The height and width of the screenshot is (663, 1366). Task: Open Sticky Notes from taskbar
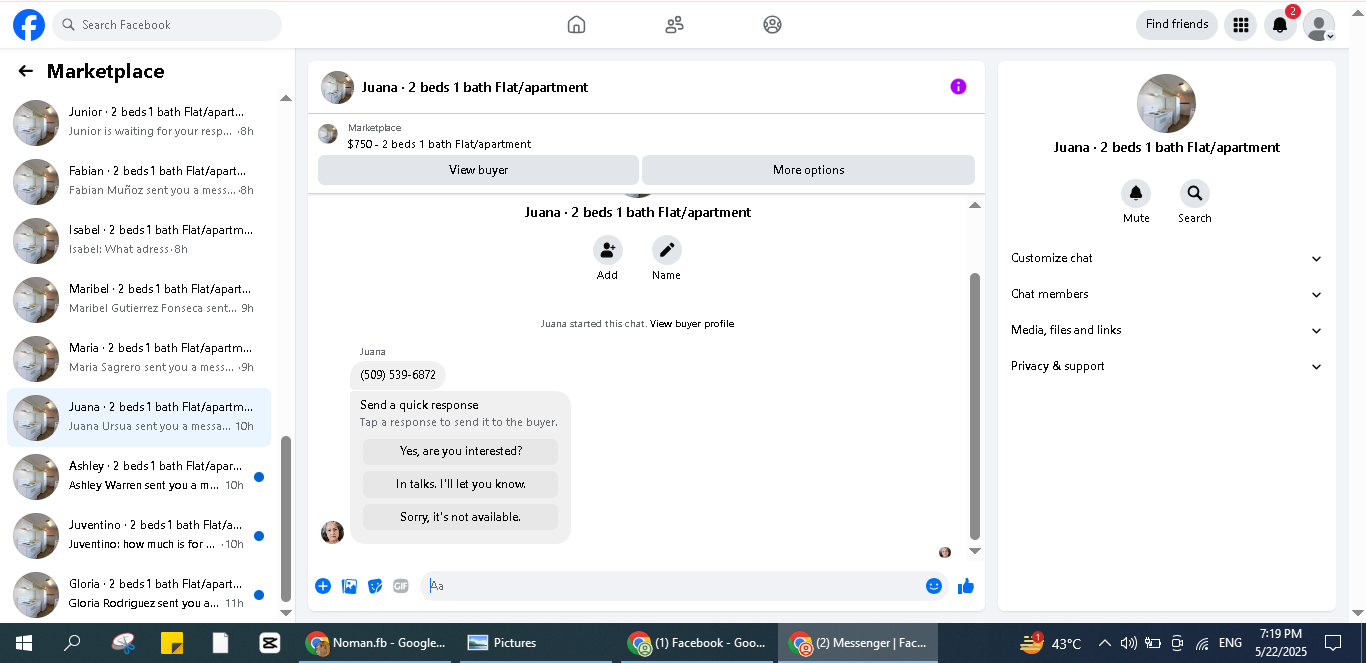pyautogui.click(x=172, y=643)
